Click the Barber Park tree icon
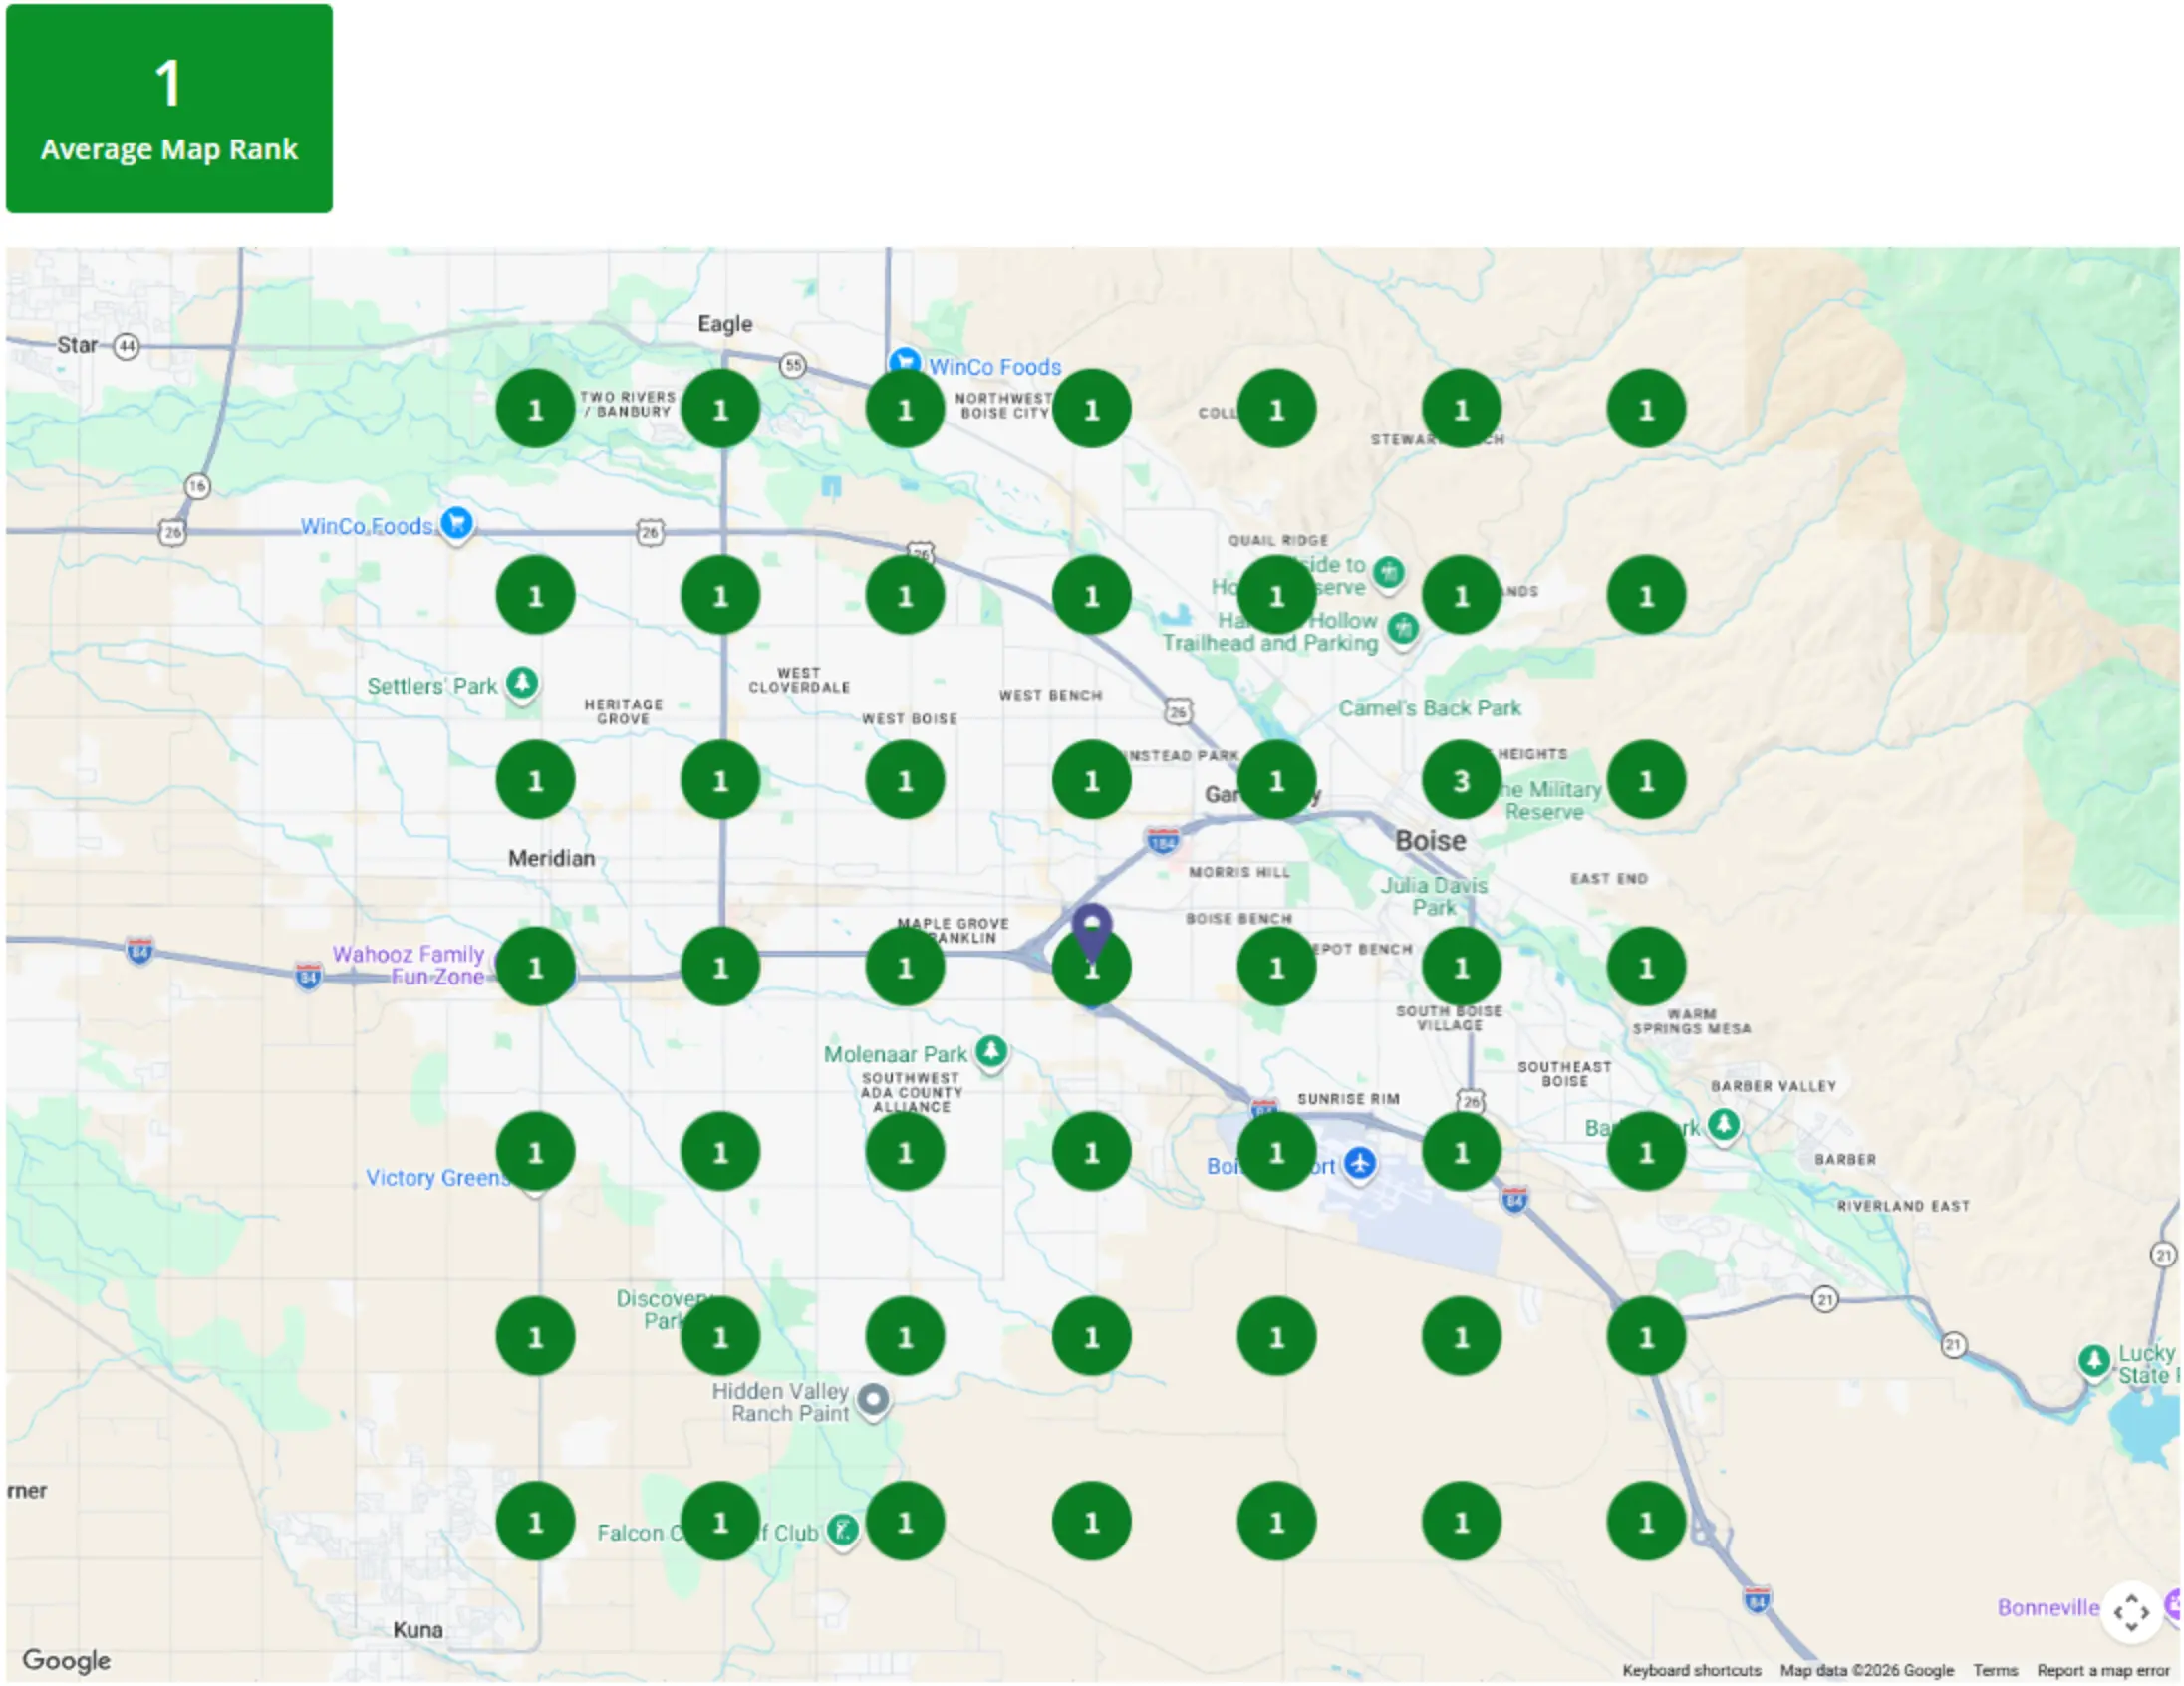Image resolution: width=2184 pixels, height=1686 pixels. click(1723, 1124)
